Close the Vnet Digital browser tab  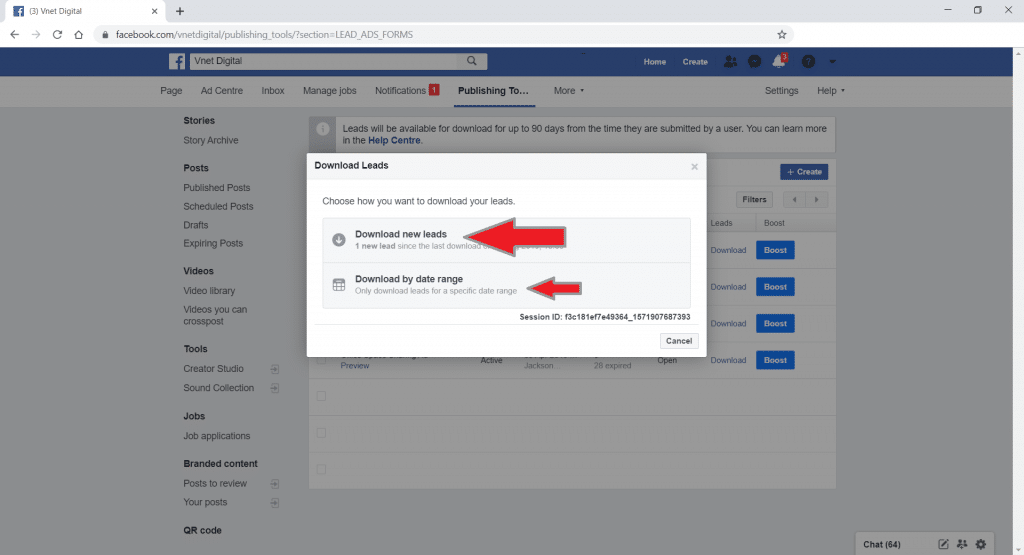[x=155, y=11]
